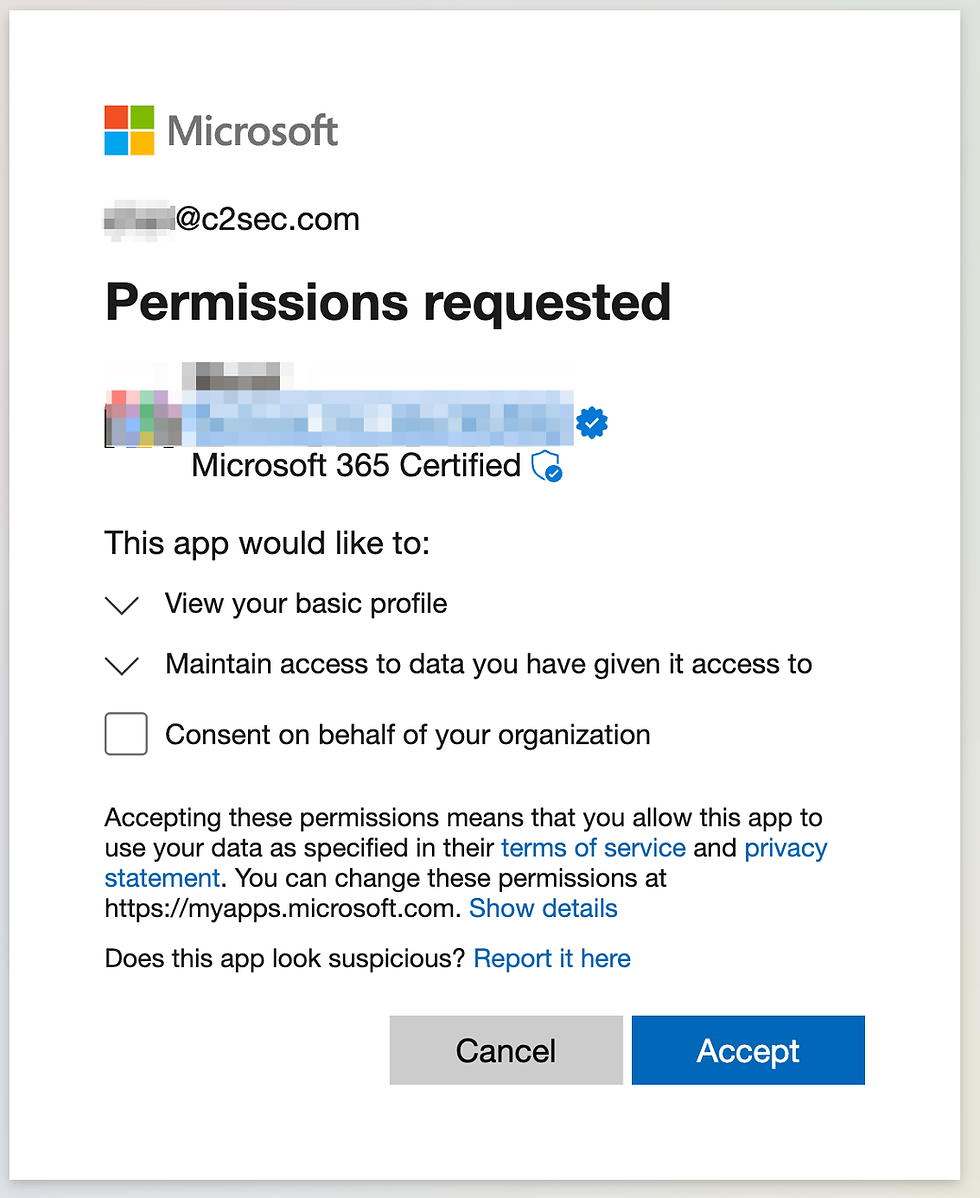Click Does this app look suspicious text
Screen dimensions: 980x1198
click(285, 958)
